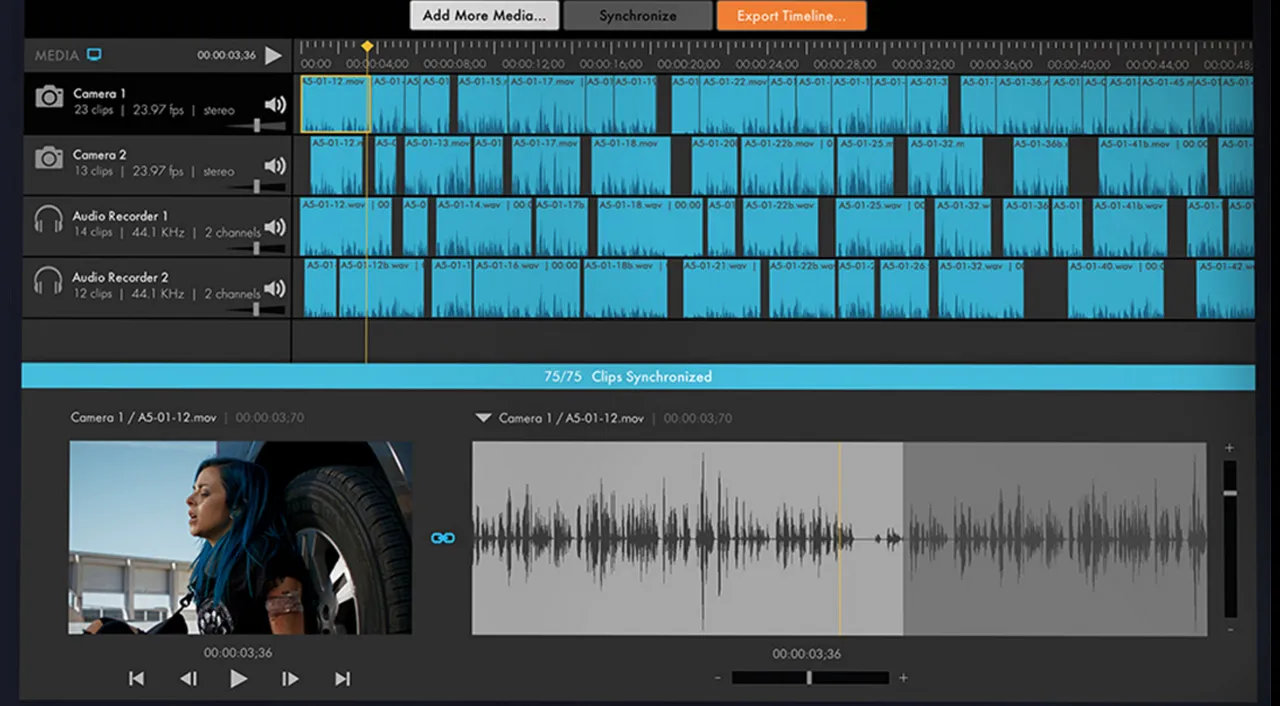Click the waveform zoom slider below the waveform
This screenshot has height=706, width=1280.
pos(809,678)
